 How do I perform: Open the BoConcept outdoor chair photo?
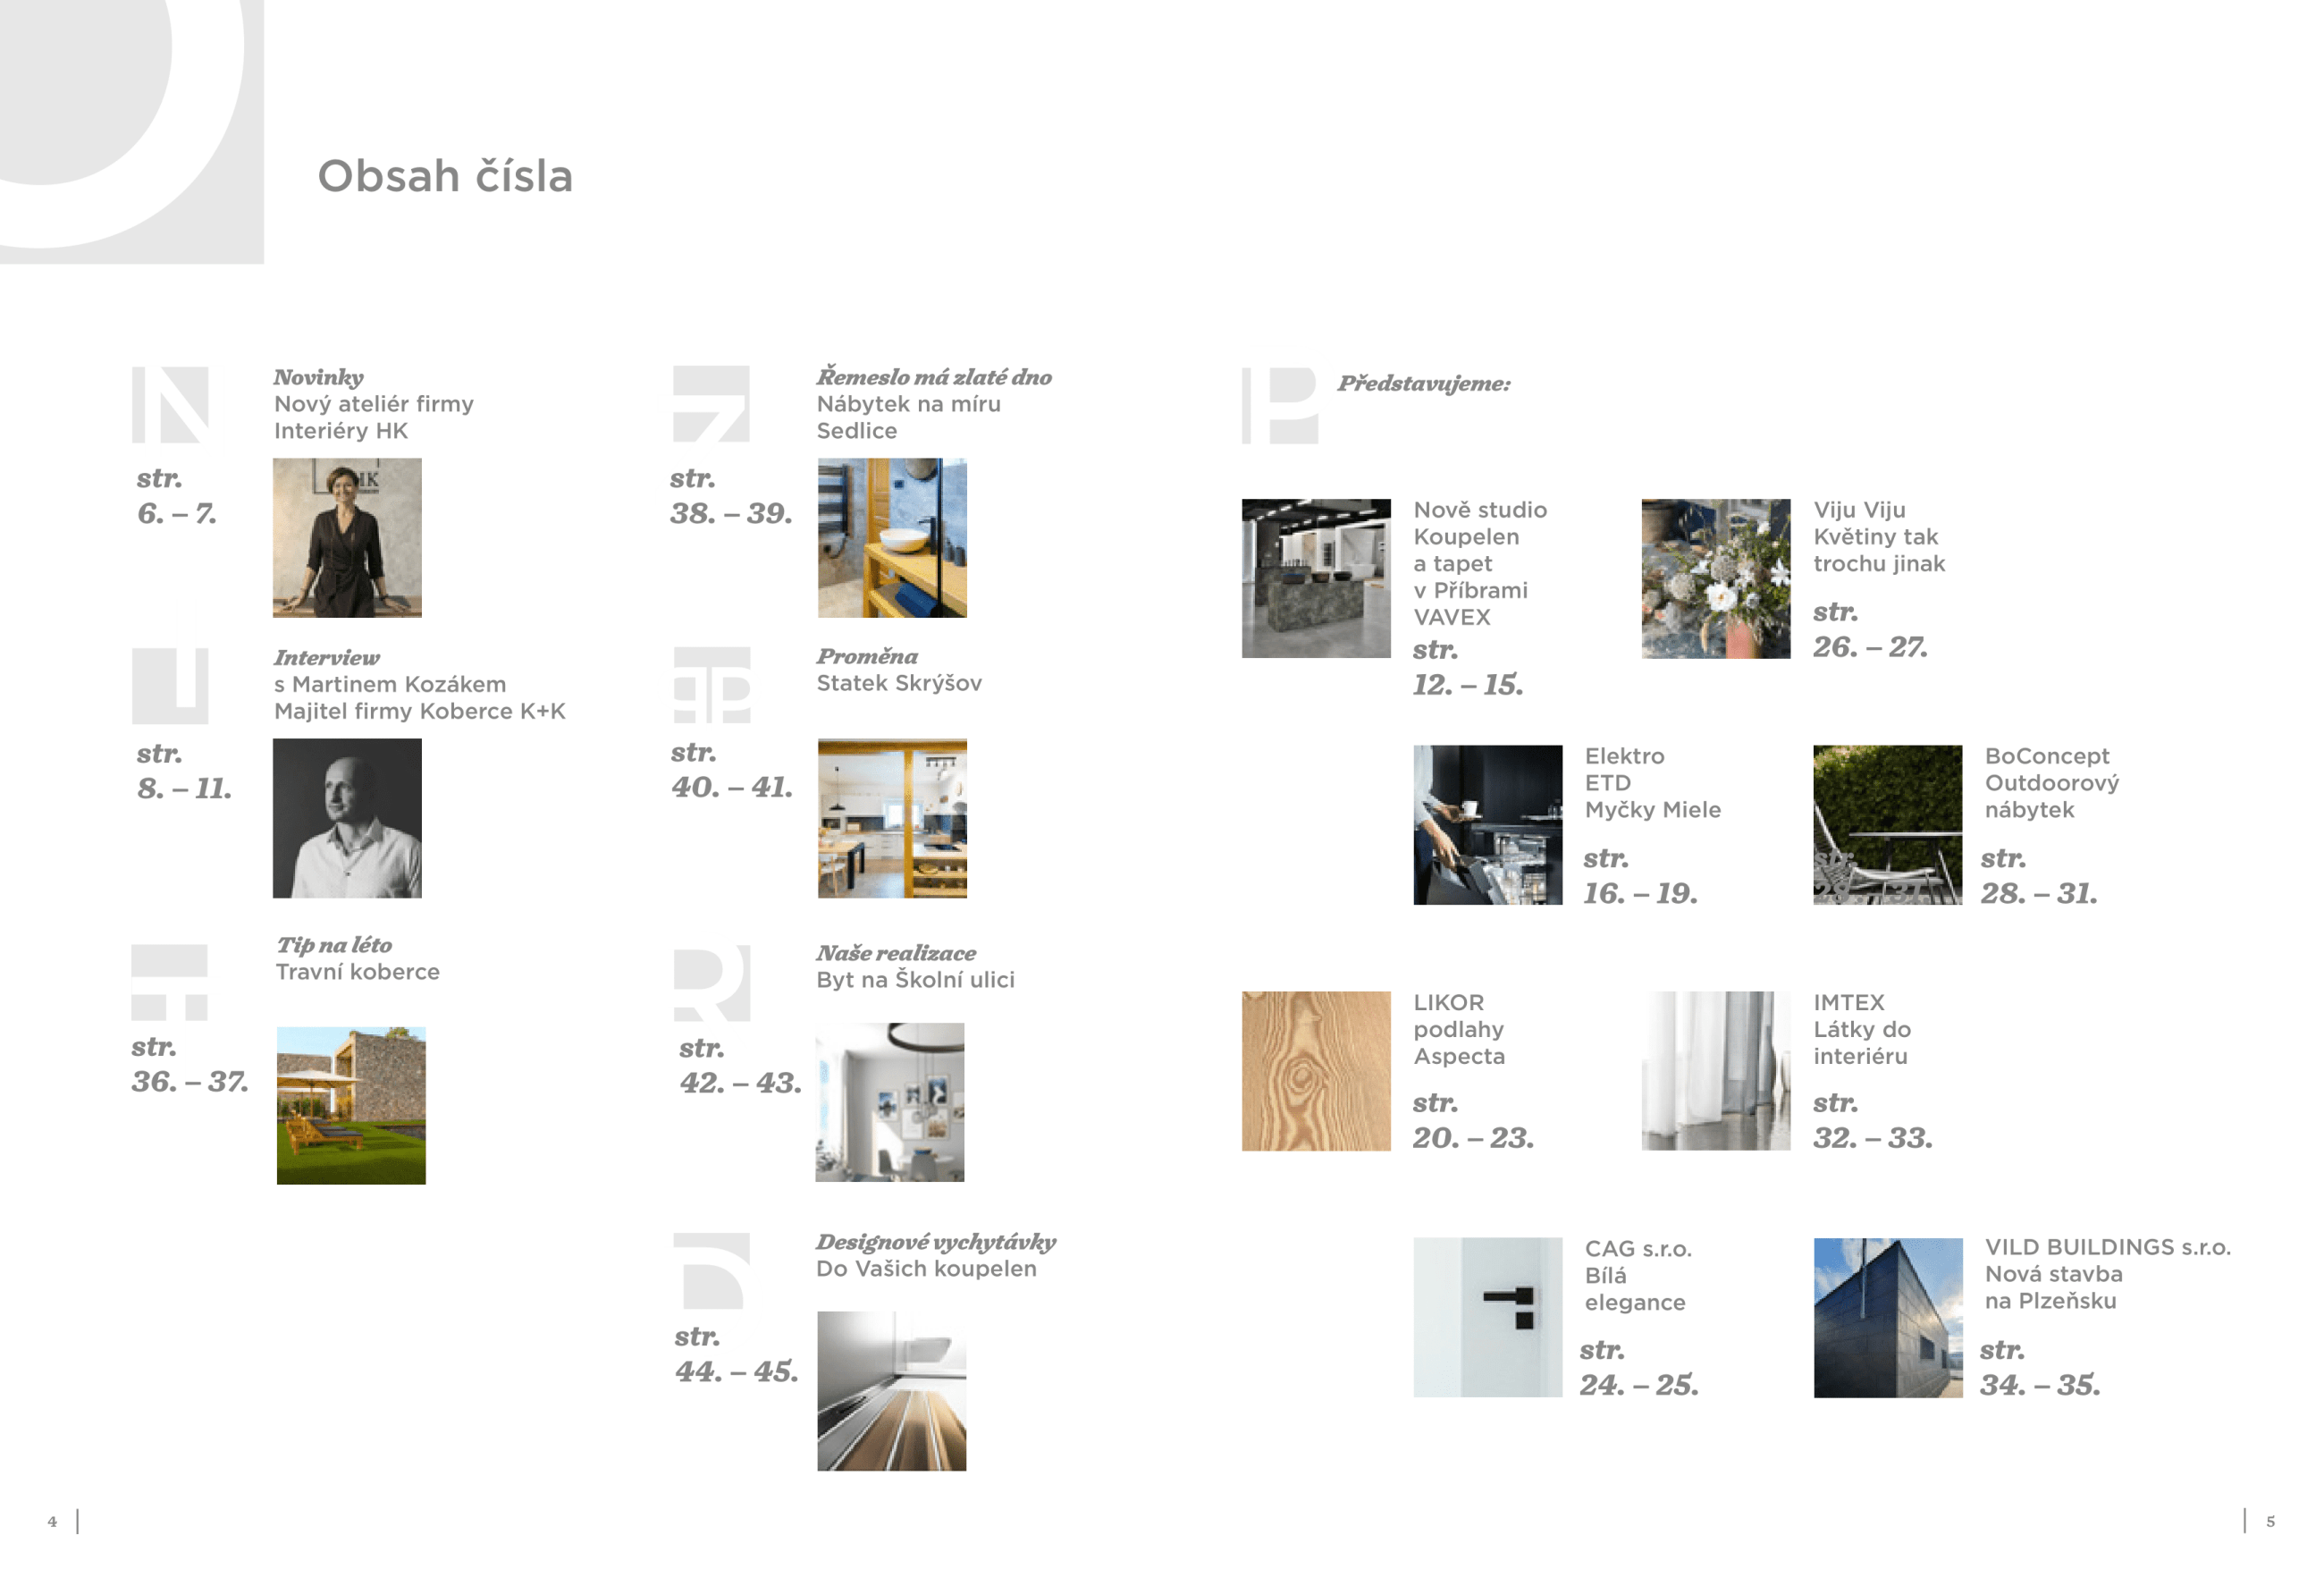tap(1888, 825)
